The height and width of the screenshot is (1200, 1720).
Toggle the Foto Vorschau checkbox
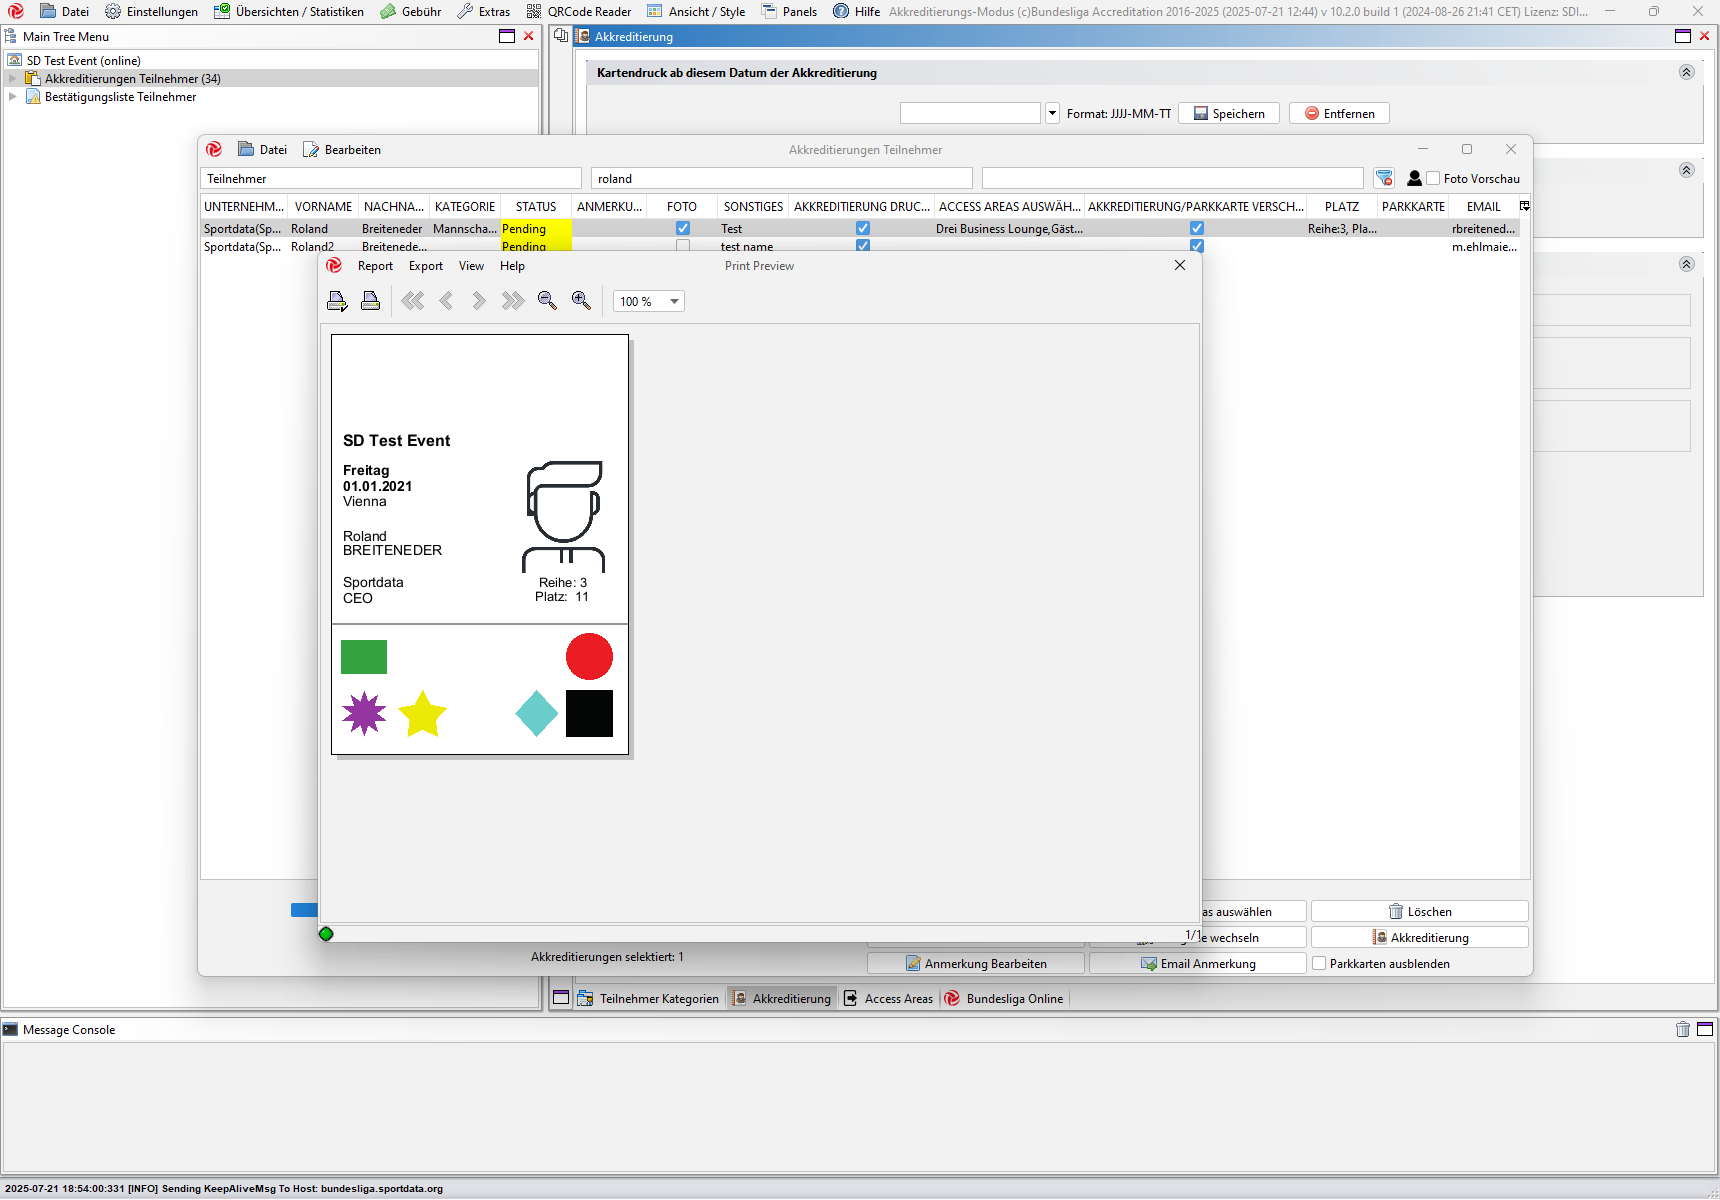(x=1433, y=178)
